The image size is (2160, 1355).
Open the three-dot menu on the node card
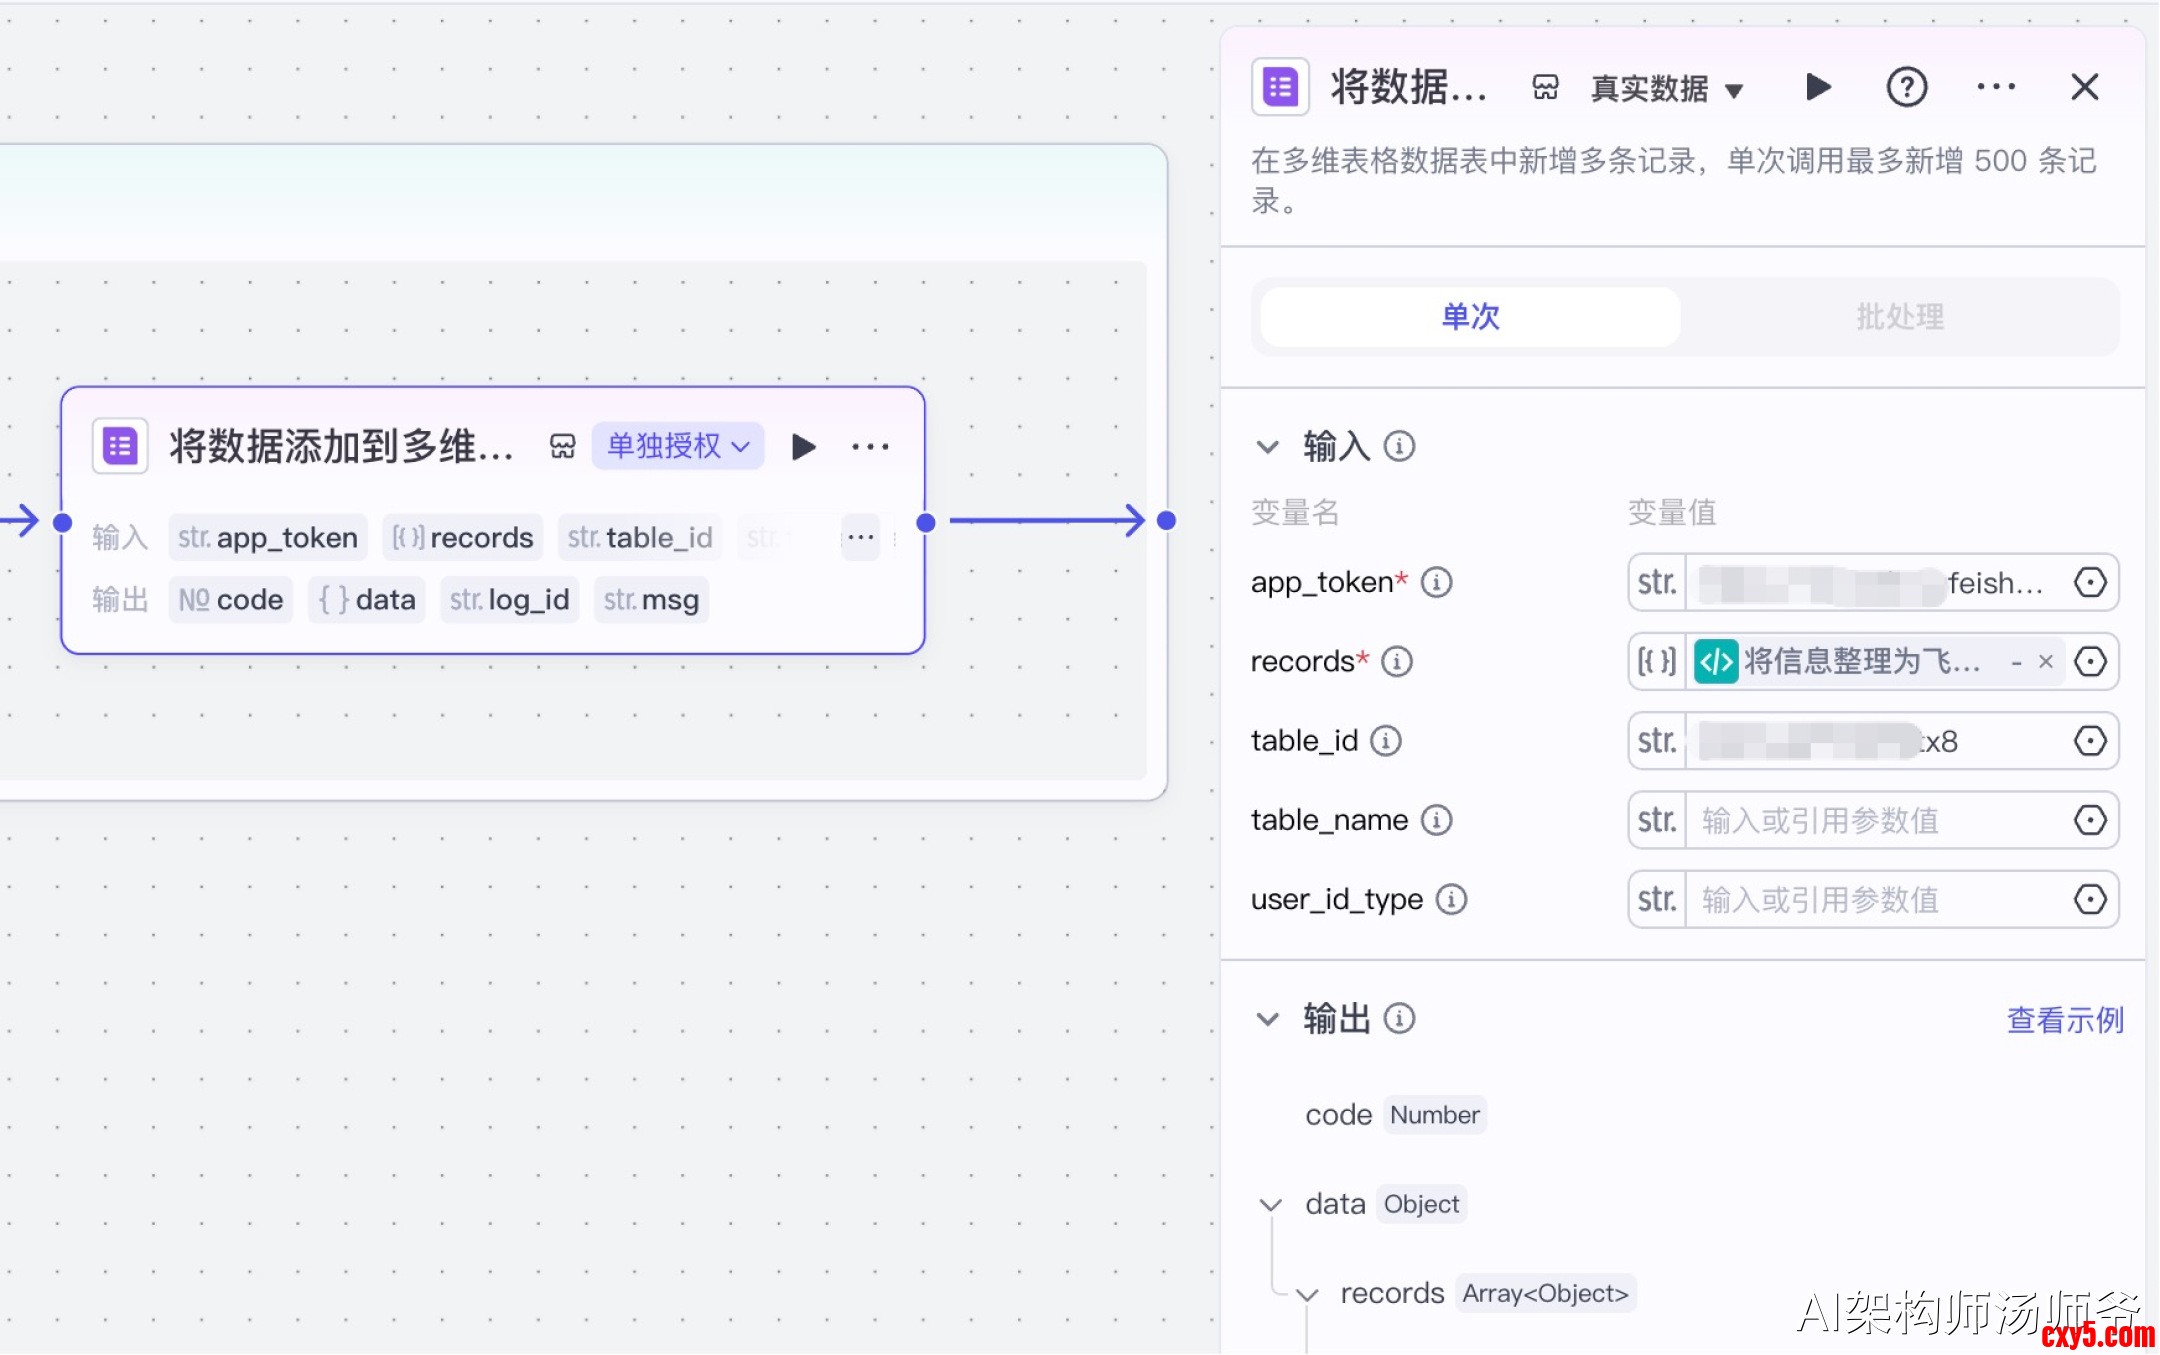click(x=870, y=446)
